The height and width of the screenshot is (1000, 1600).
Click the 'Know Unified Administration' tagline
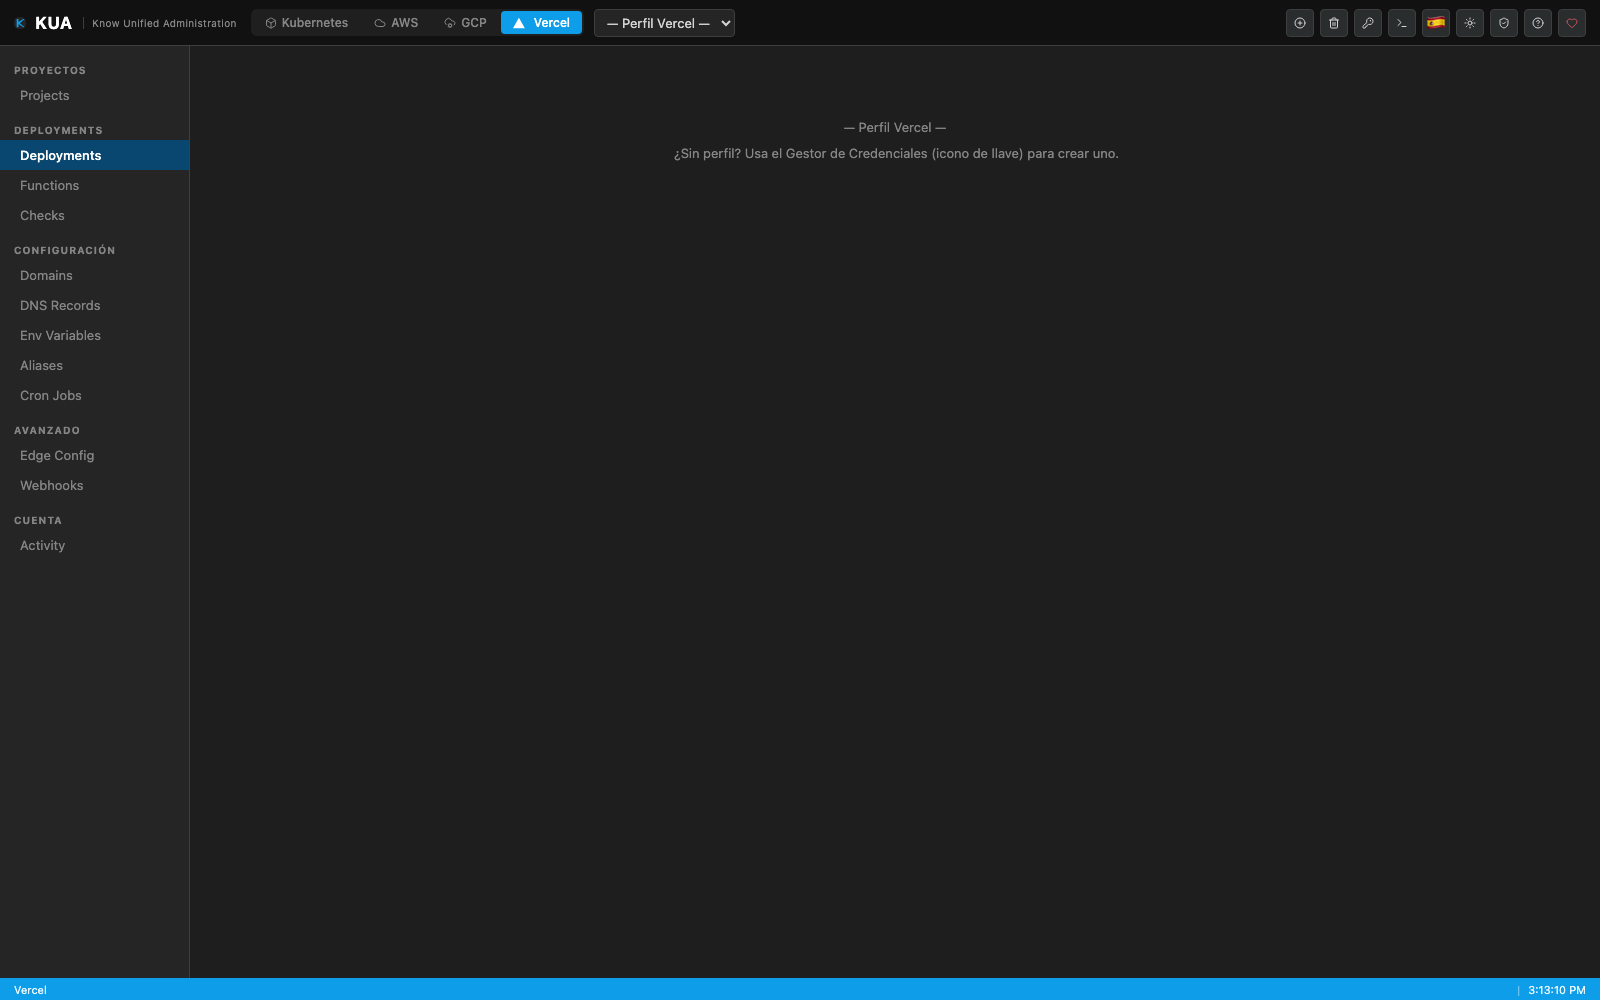pyautogui.click(x=164, y=23)
